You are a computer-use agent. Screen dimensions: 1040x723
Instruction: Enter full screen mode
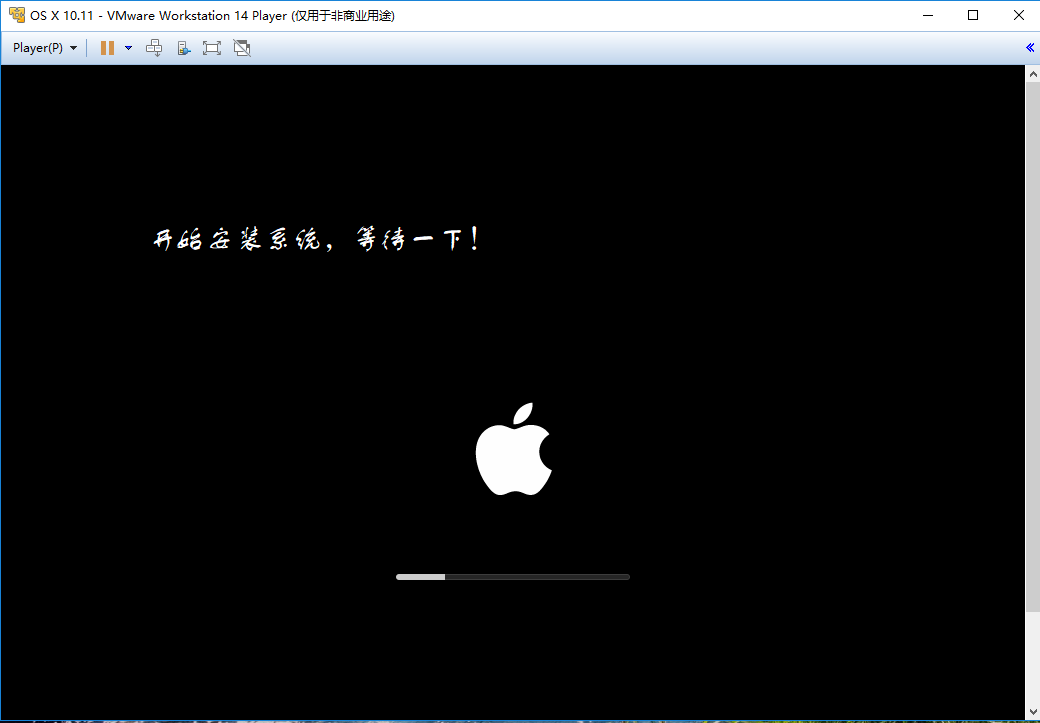pyautogui.click(x=212, y=48)
